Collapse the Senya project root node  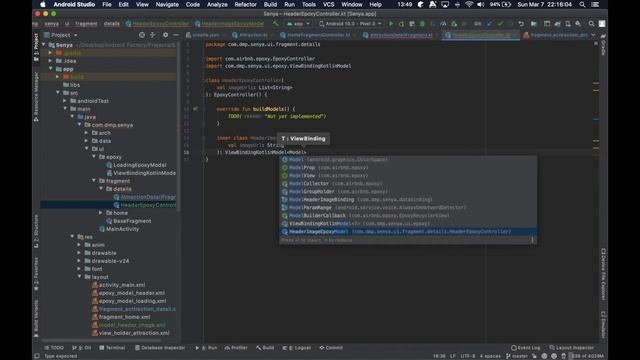[x=44, y=45]
